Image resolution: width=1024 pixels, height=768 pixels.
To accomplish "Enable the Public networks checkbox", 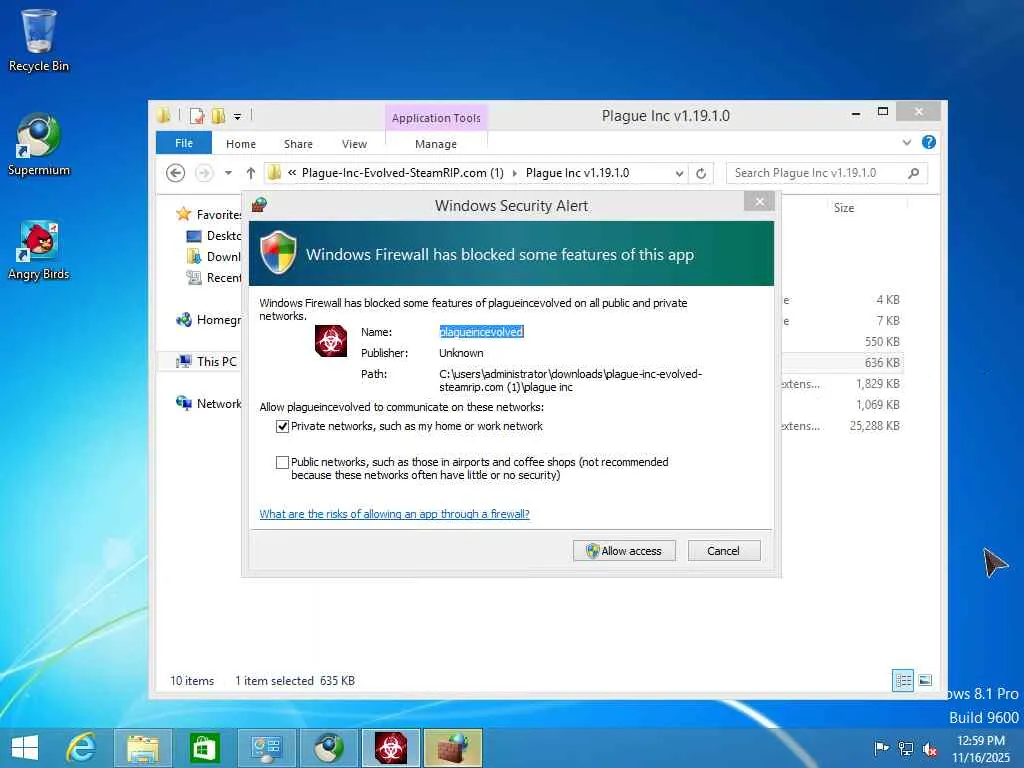I will tap(282, 462).
